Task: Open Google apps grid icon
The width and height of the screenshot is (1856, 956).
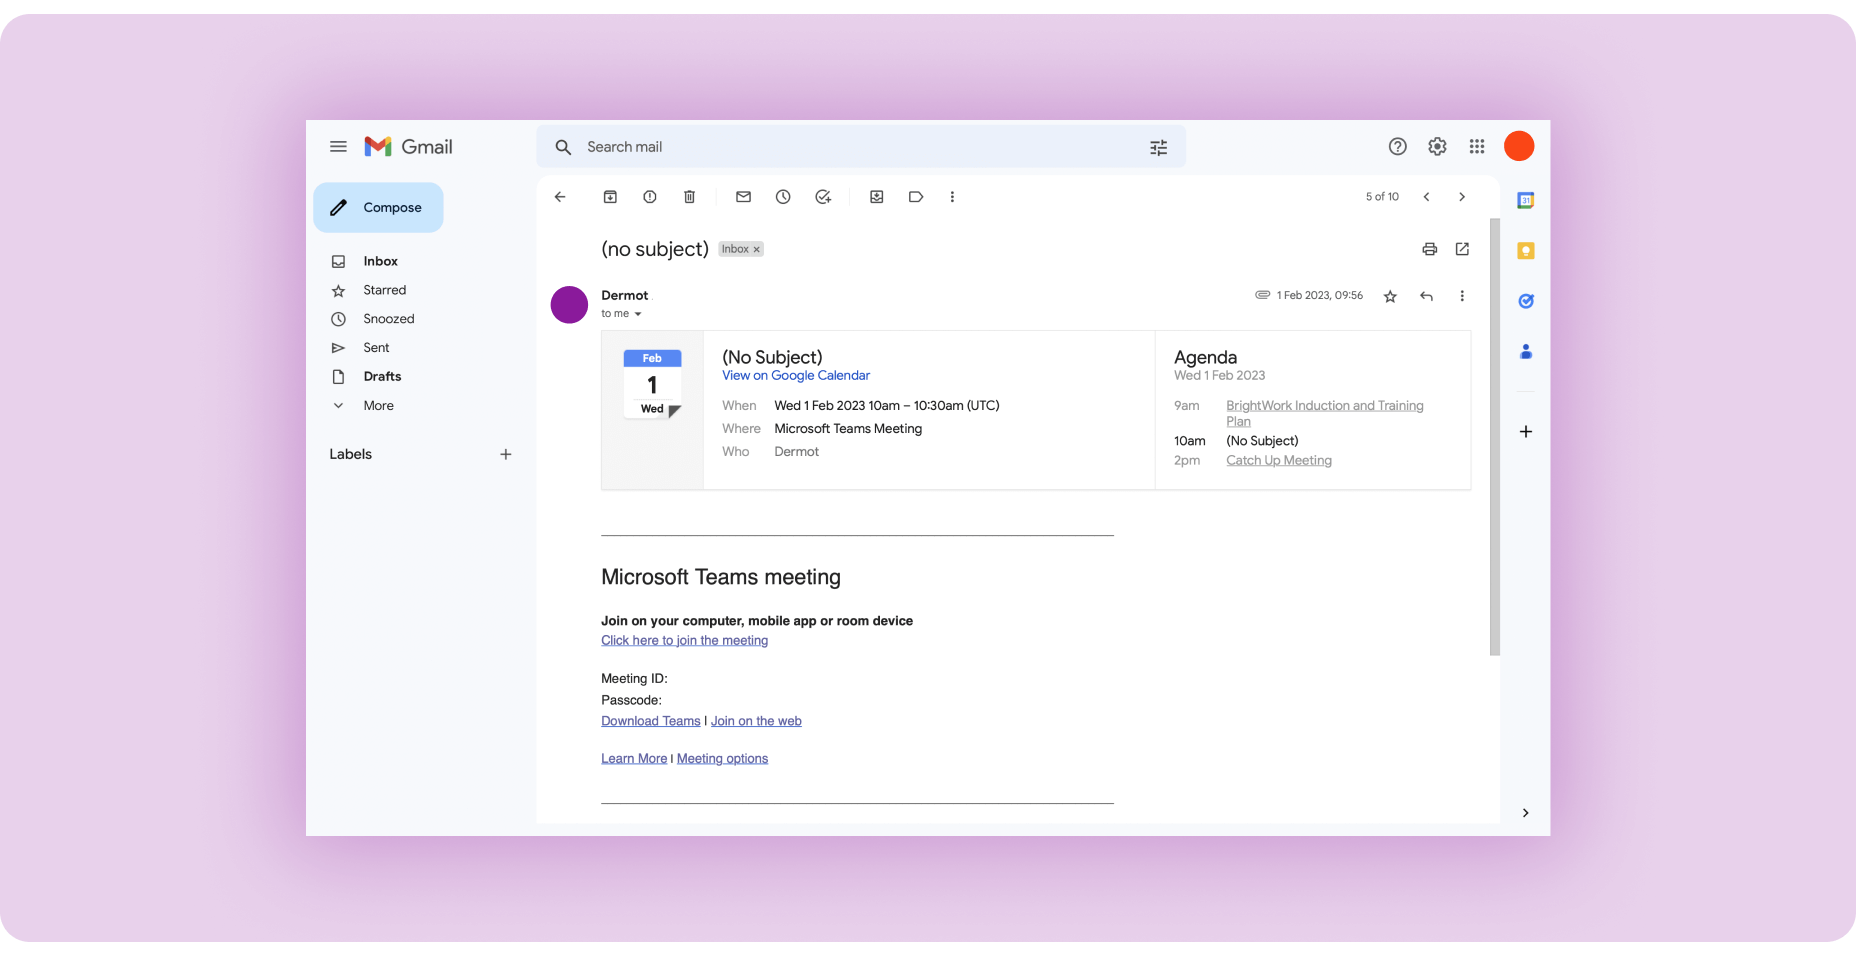Action: pyautogui.click(x=1477, y=147)
